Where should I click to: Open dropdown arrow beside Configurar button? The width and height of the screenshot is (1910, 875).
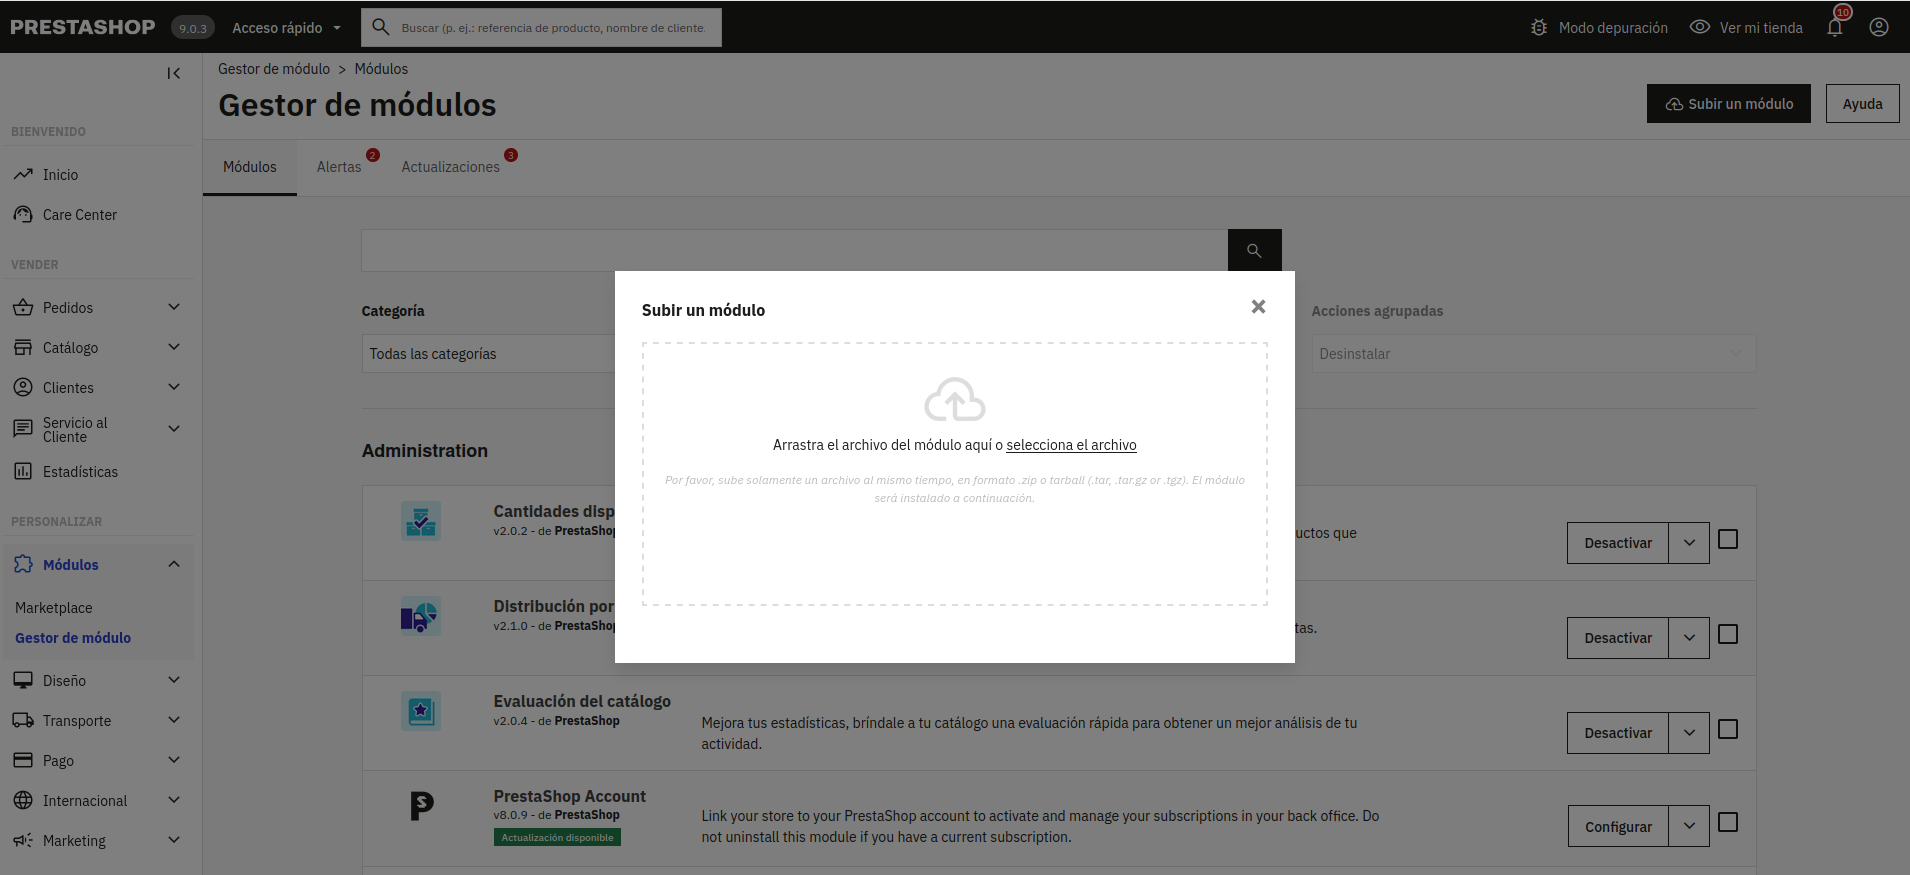point(1689,827)
